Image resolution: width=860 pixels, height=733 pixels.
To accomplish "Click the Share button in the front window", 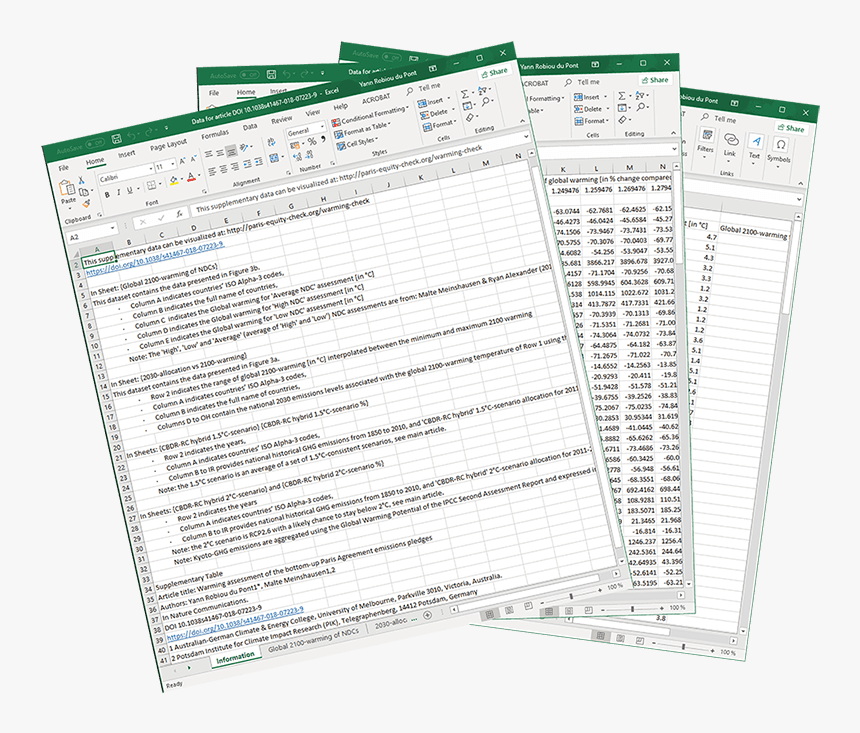I will [x=494, y=72].
